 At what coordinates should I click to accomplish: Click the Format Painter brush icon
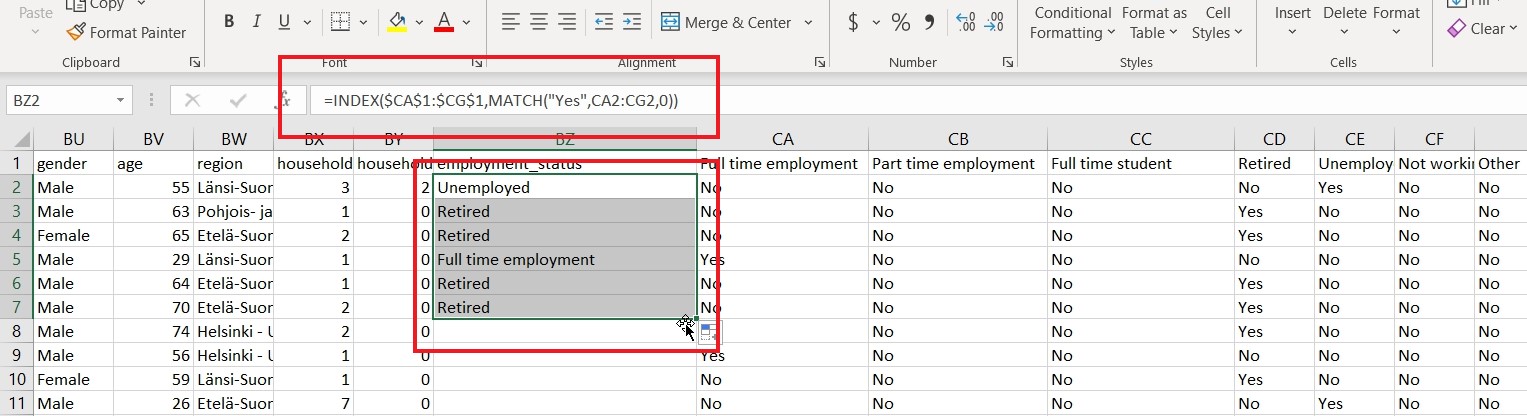click(75, 32)
